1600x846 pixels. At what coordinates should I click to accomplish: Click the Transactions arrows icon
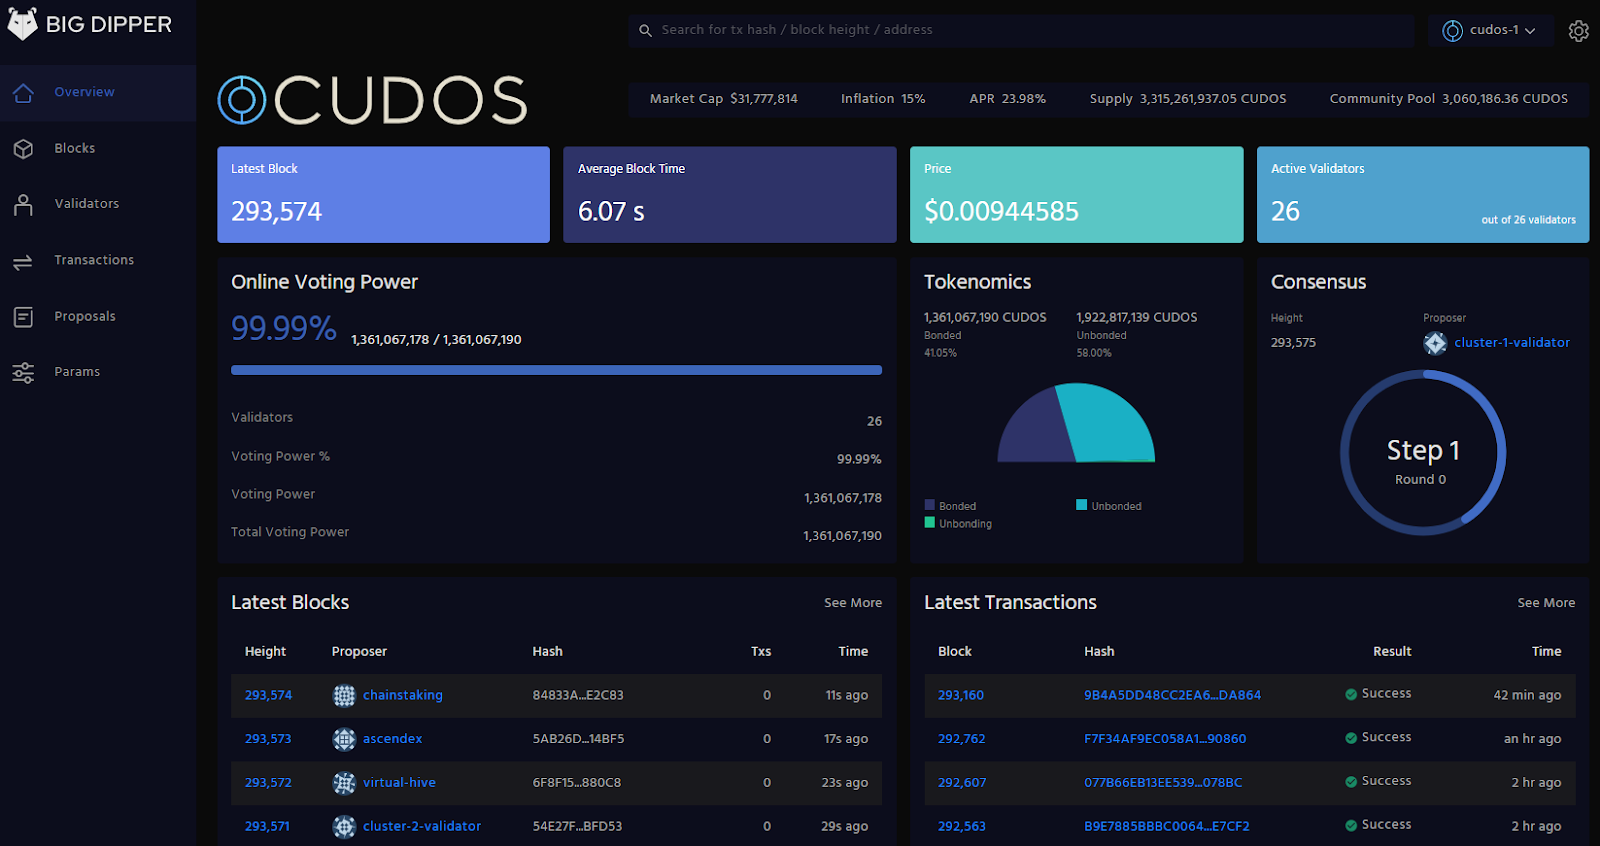click(23, 261)
